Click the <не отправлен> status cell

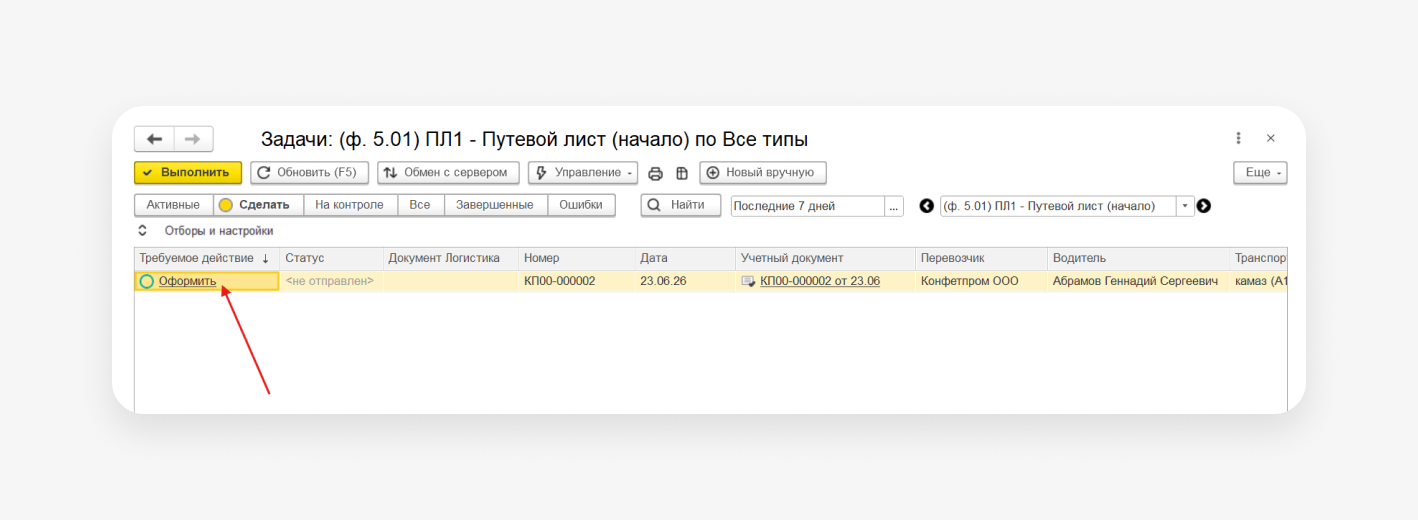331,281
